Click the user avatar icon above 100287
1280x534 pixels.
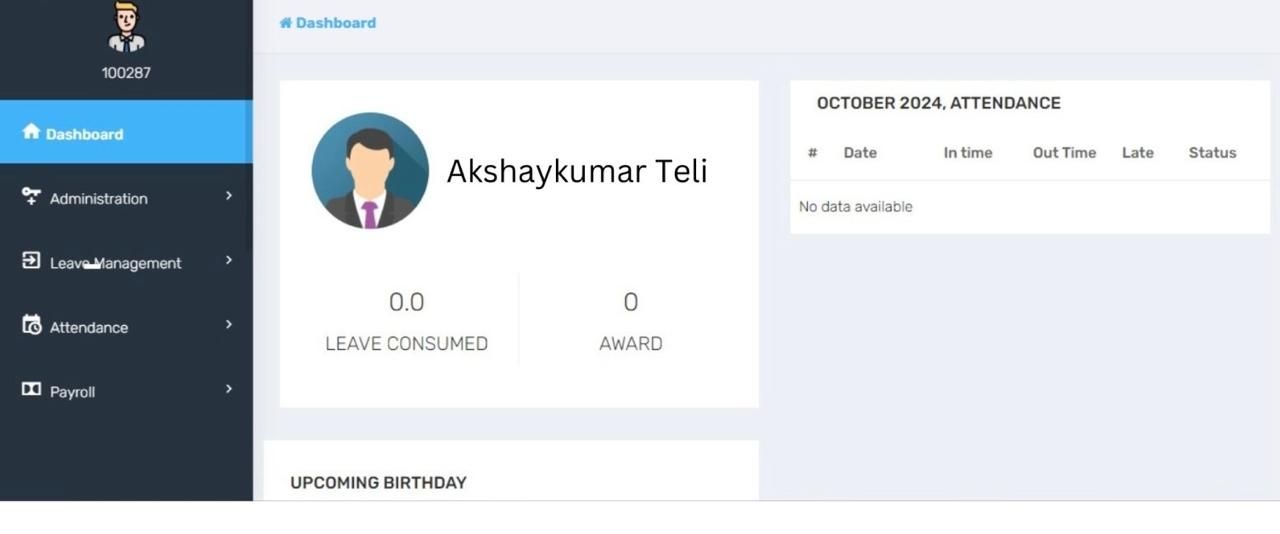coord(126,27)
